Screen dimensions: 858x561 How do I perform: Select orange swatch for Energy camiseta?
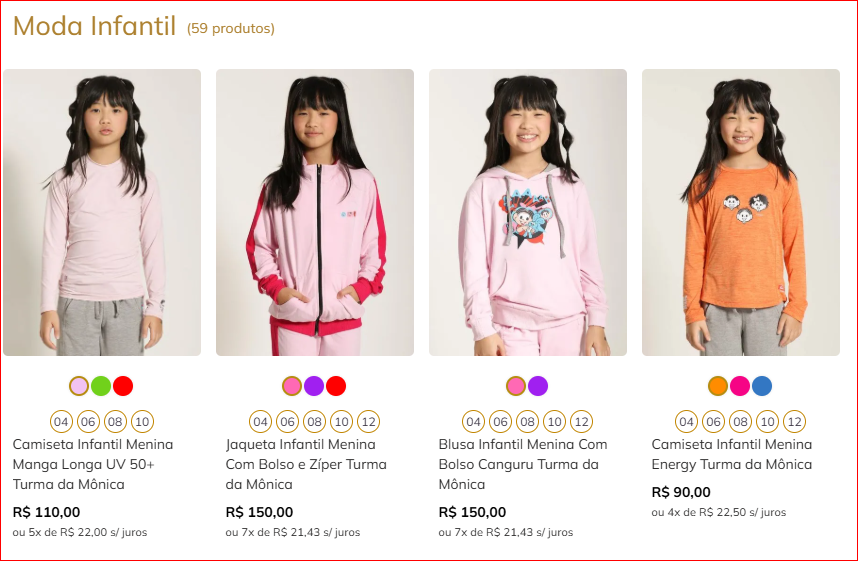718,386
